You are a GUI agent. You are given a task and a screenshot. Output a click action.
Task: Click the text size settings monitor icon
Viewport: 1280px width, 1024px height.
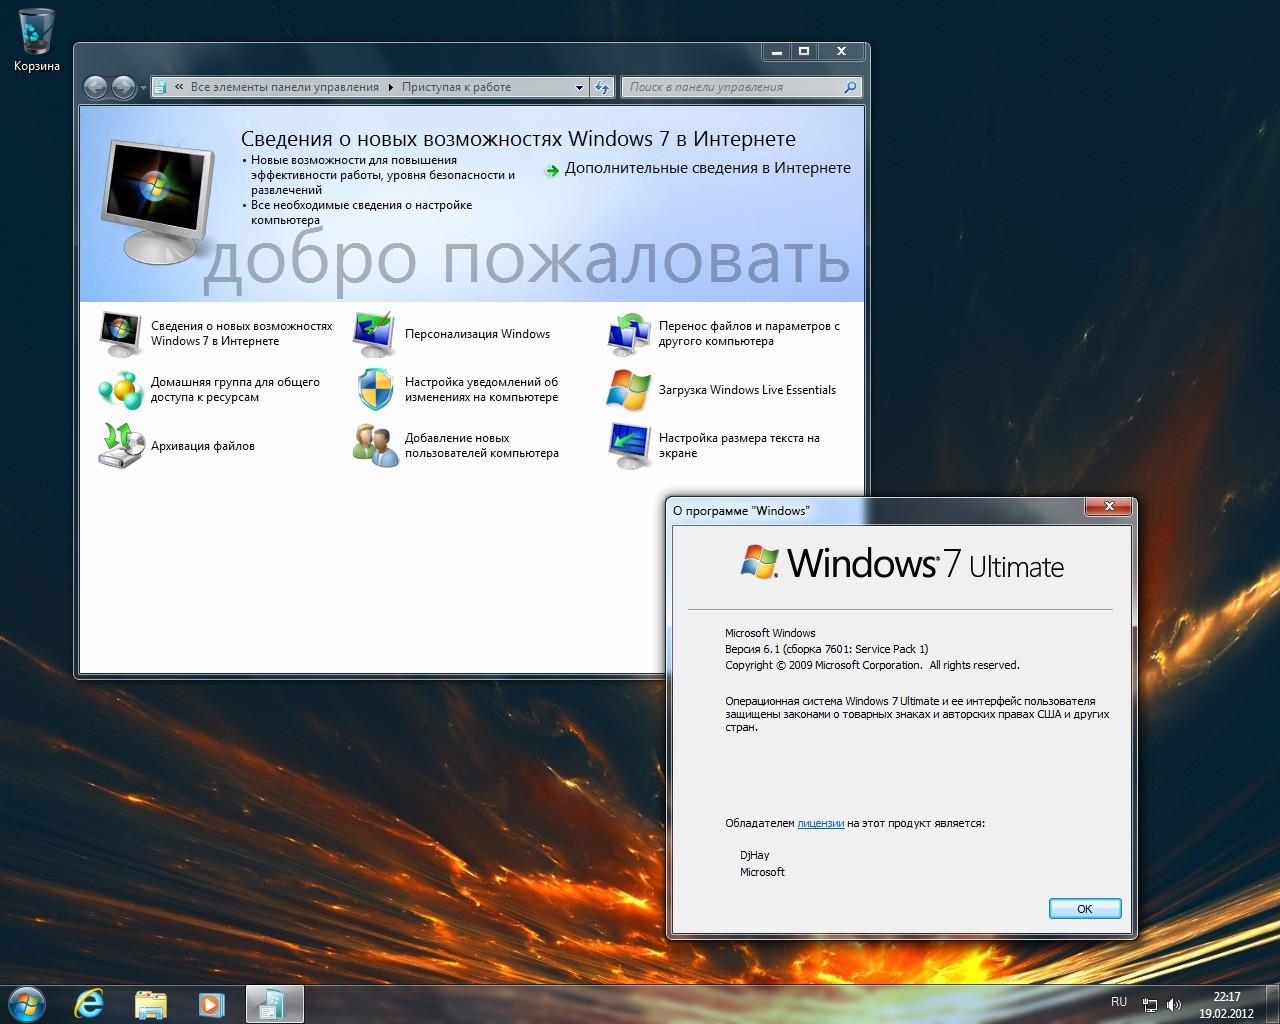(x=629, y=446)
